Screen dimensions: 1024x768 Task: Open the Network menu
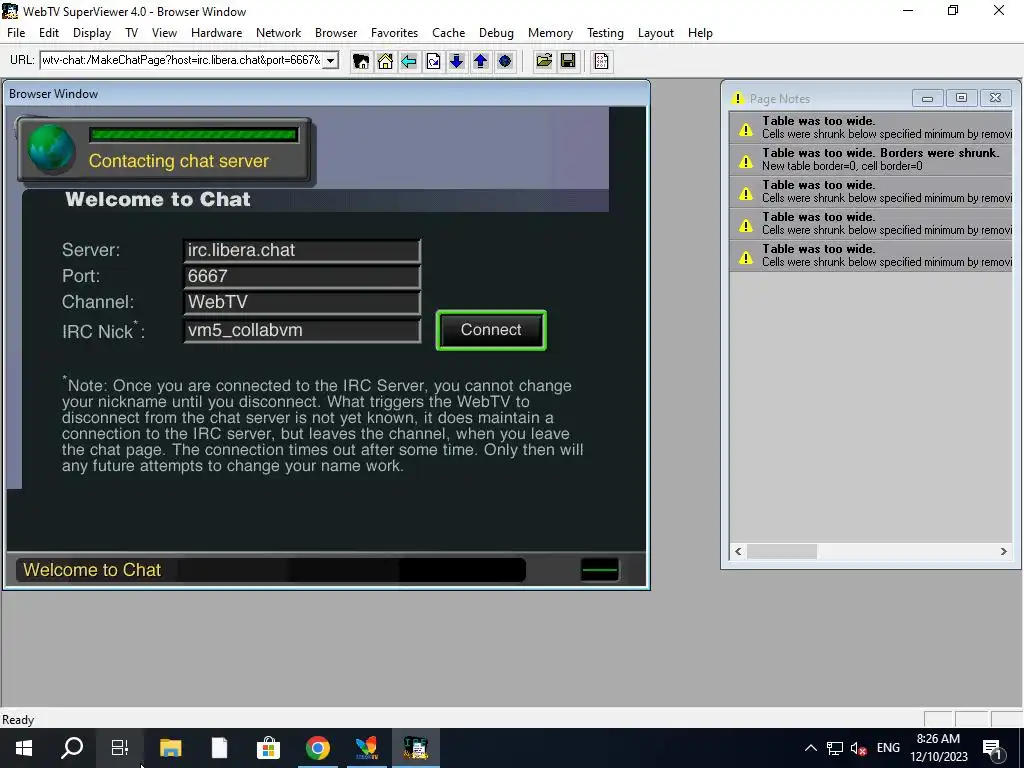click(279, 33)
